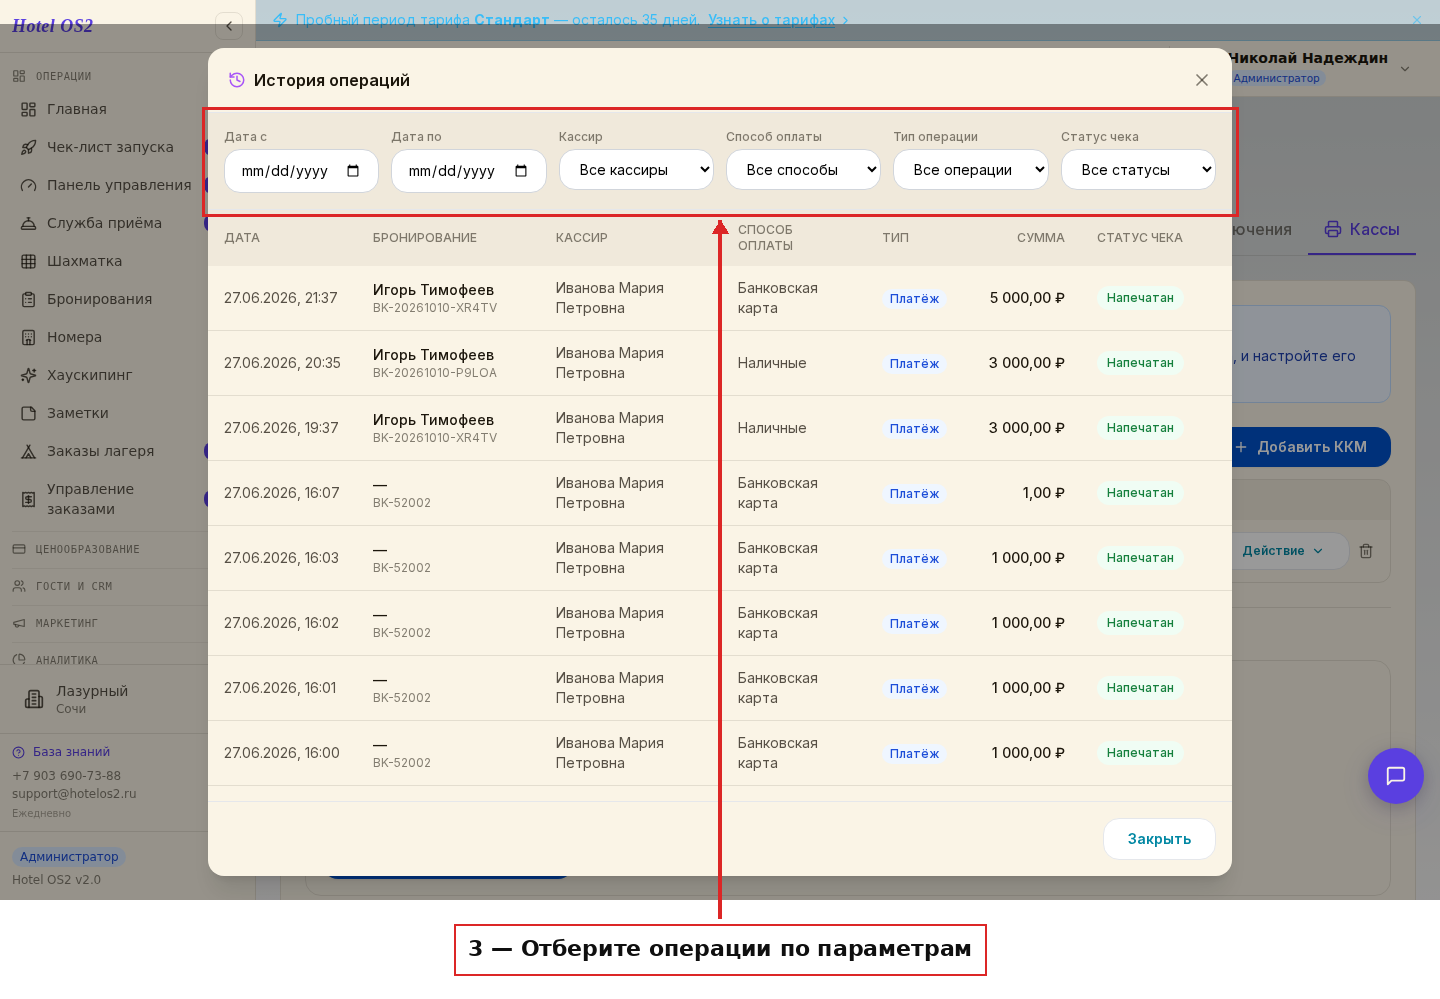The height and width of the screenshot is (999, 1440).
Task: Open the Все кассиры dropdown
Action: click(x=636, y=170)
